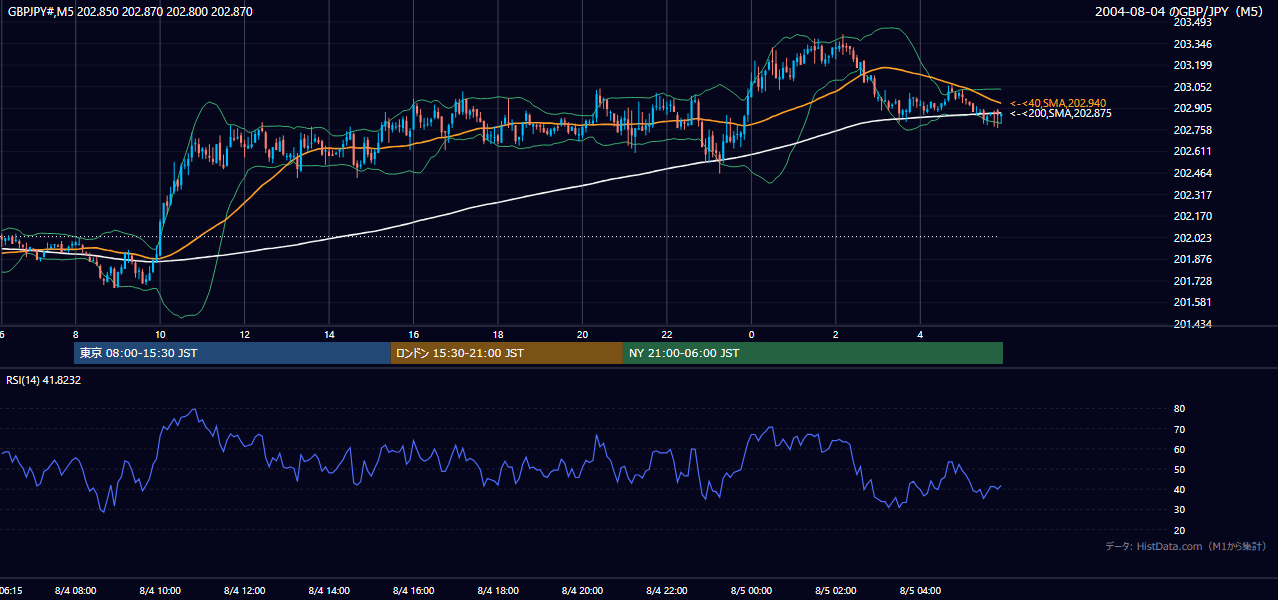
Task: Click the 8/4 12:00 bottom time label
Action: 245,591
